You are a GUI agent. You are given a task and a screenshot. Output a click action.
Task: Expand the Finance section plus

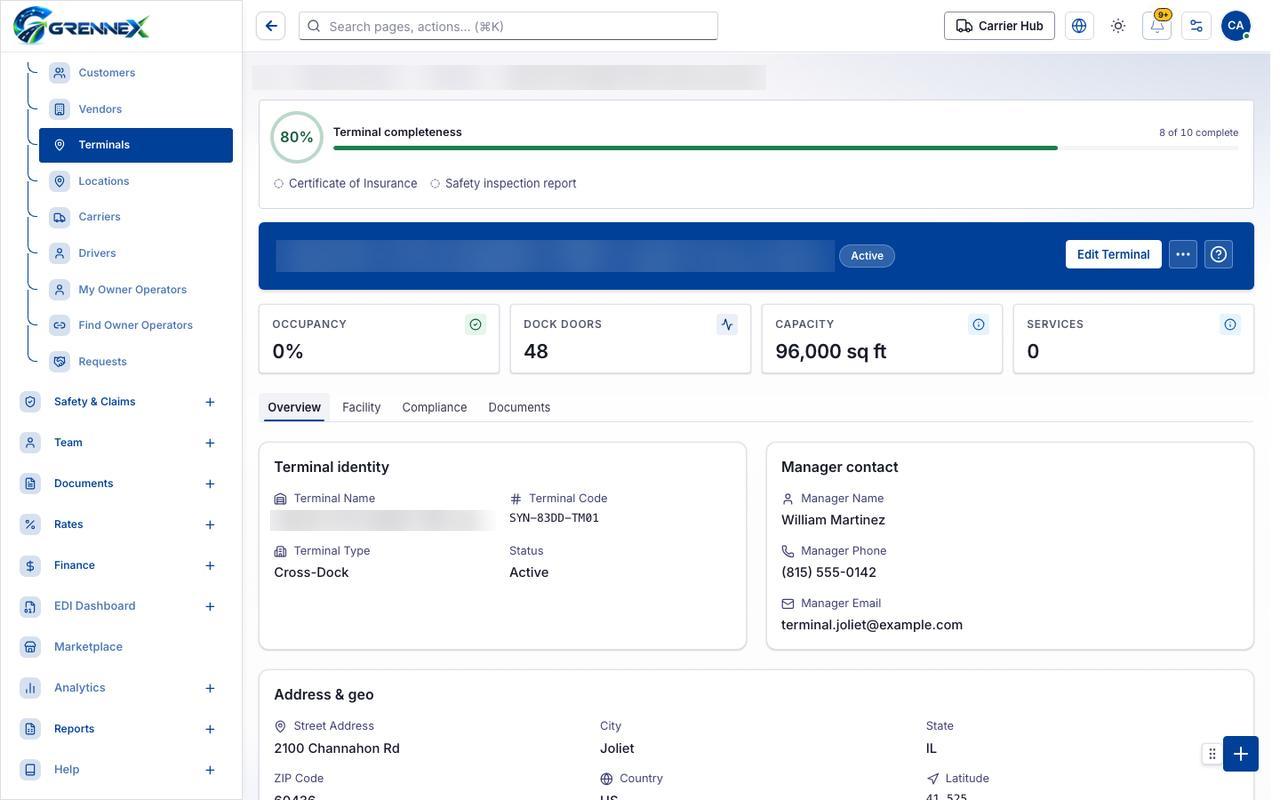[x=210, y=566]
